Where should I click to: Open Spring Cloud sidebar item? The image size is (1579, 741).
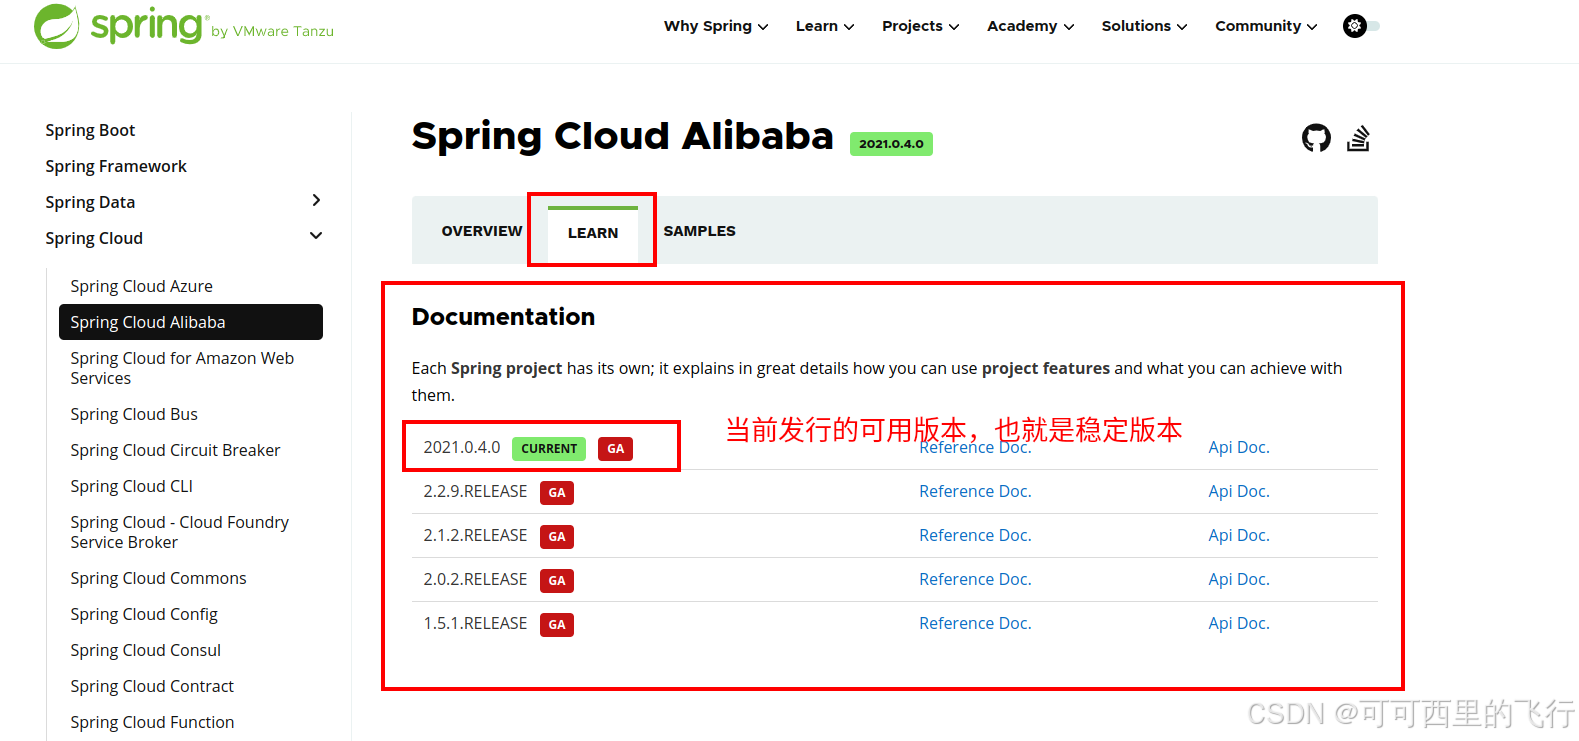(94, 238)
